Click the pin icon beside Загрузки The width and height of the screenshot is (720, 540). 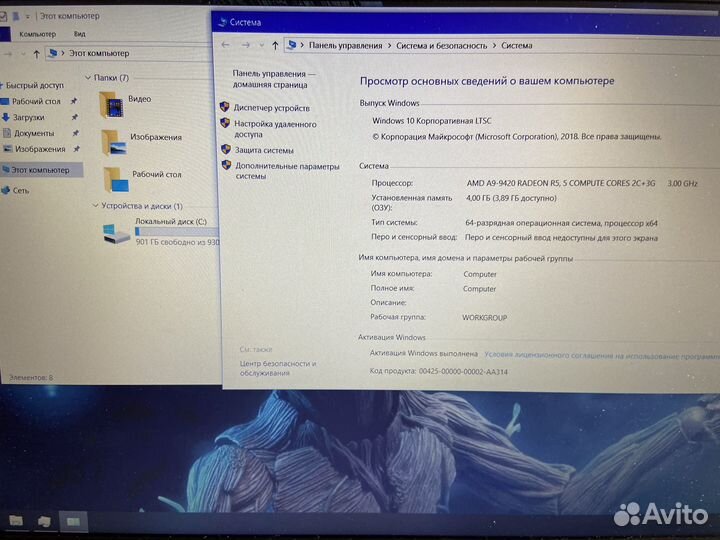[x=75, y=117]
